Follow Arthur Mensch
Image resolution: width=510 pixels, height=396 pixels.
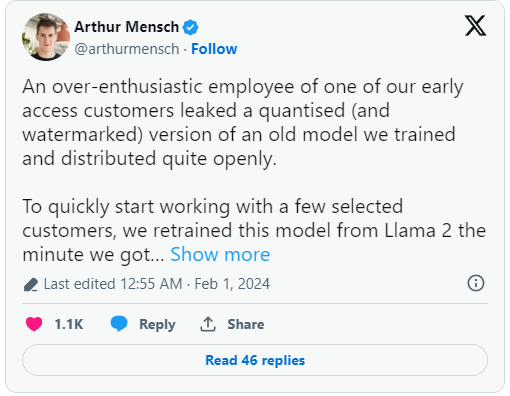tap(214, 49)
